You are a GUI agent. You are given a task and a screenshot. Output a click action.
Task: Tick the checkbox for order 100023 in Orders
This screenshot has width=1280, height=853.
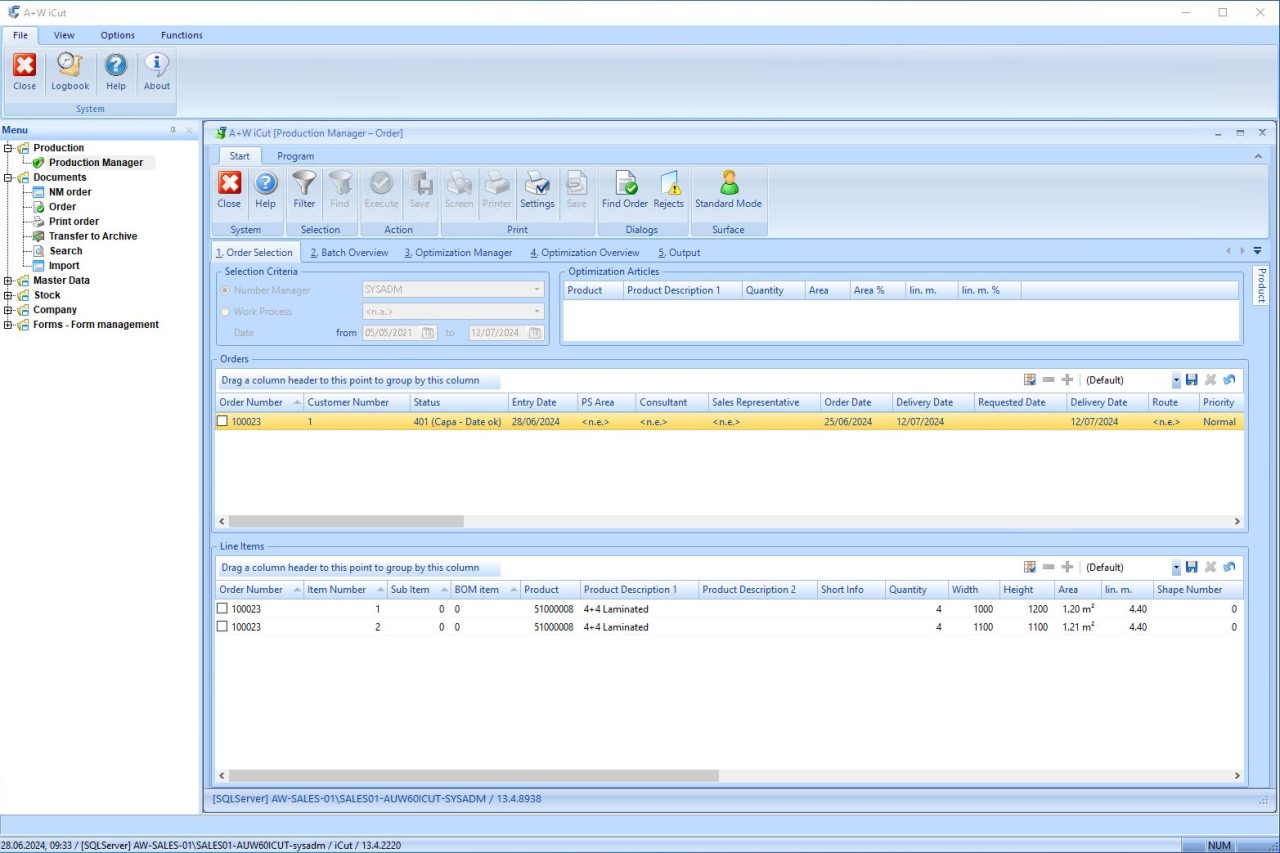click(x=223, y=422)
